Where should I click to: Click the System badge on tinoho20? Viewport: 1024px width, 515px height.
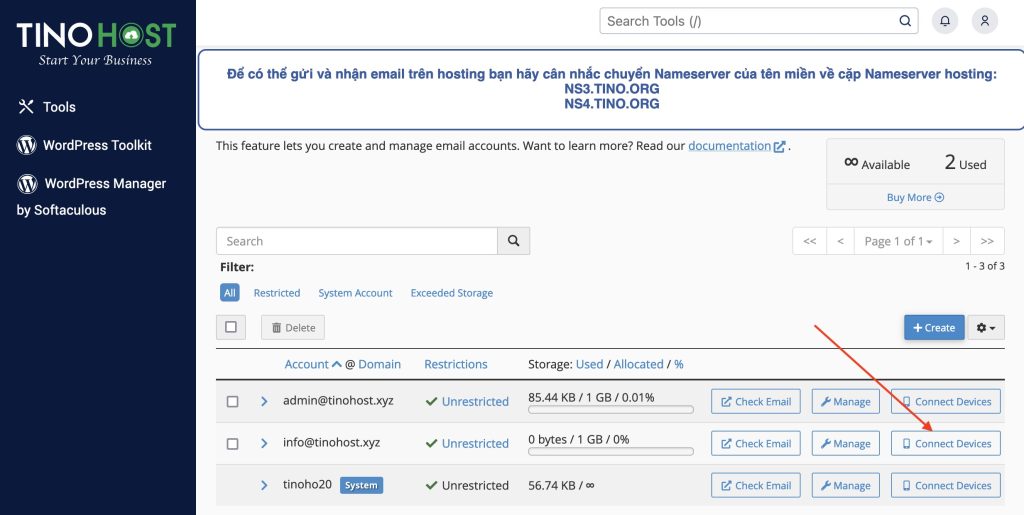click(361, 485)
